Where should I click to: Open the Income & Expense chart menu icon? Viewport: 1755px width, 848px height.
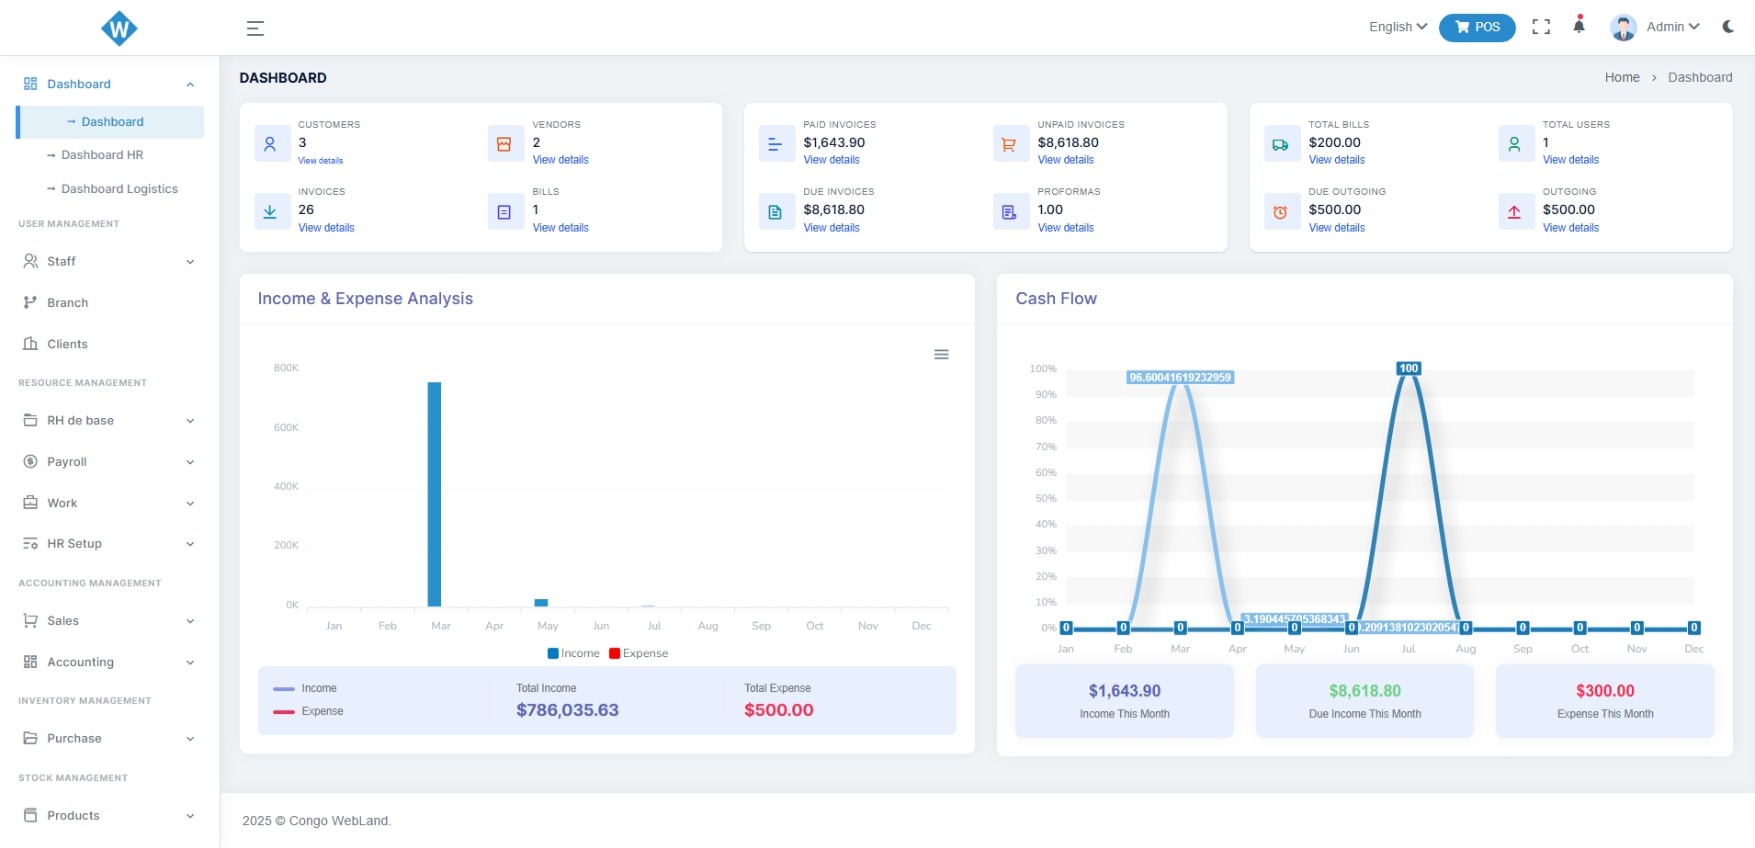coord(941,355)
